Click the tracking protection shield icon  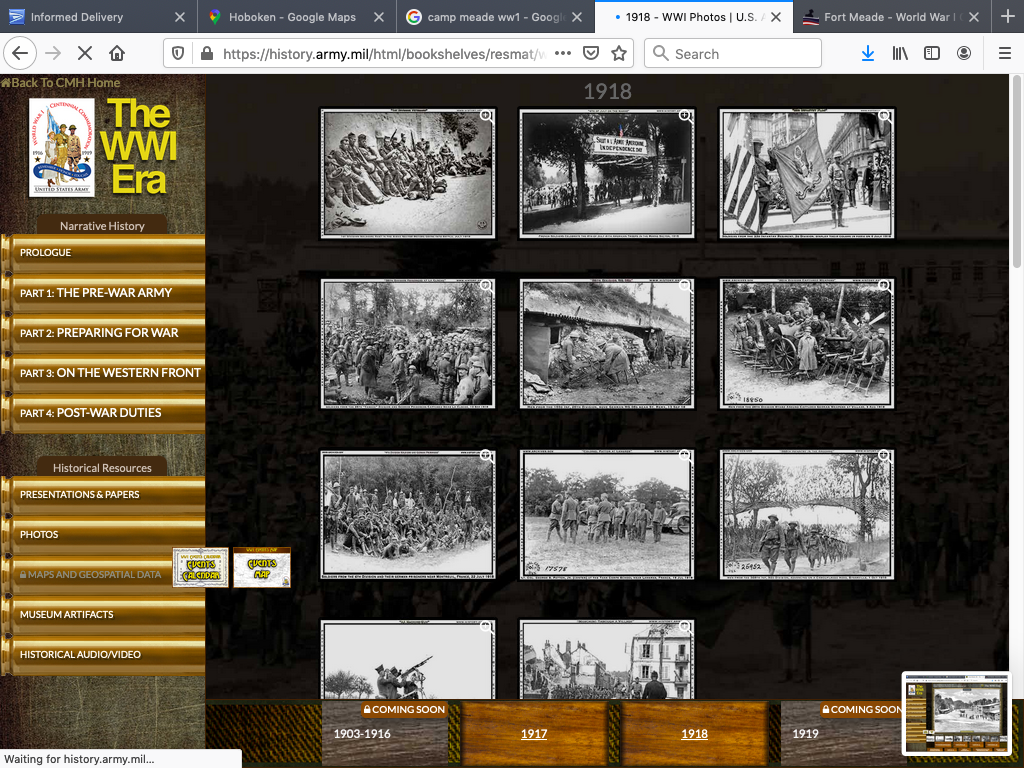[178, 54]
